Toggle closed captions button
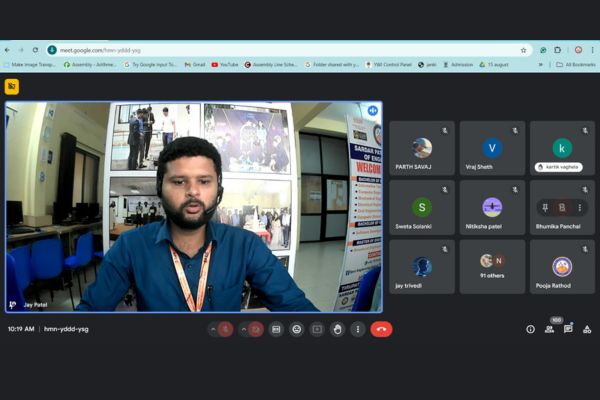Viewport: 600px width, 400px height. (276, 329)
